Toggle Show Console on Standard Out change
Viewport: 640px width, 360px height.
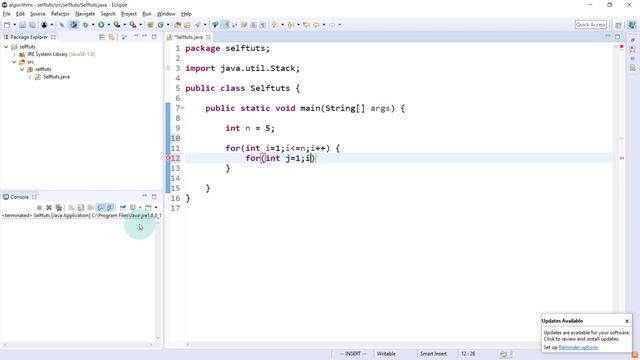pos(100,208)
